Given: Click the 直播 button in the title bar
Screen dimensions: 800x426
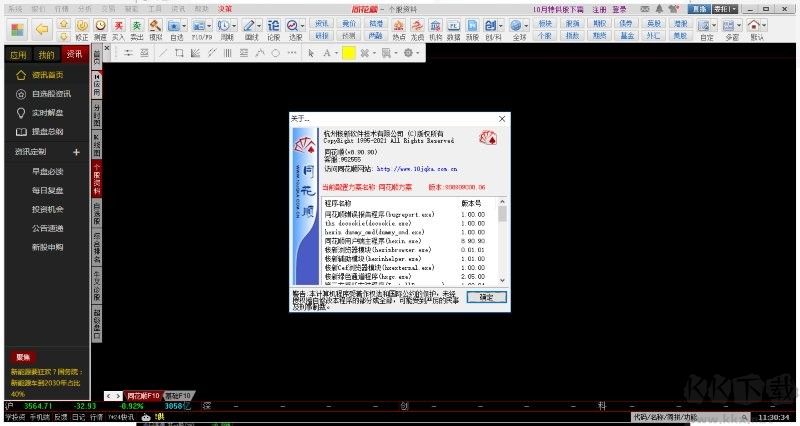Looking at the screenshot, I should pos(699,9).
